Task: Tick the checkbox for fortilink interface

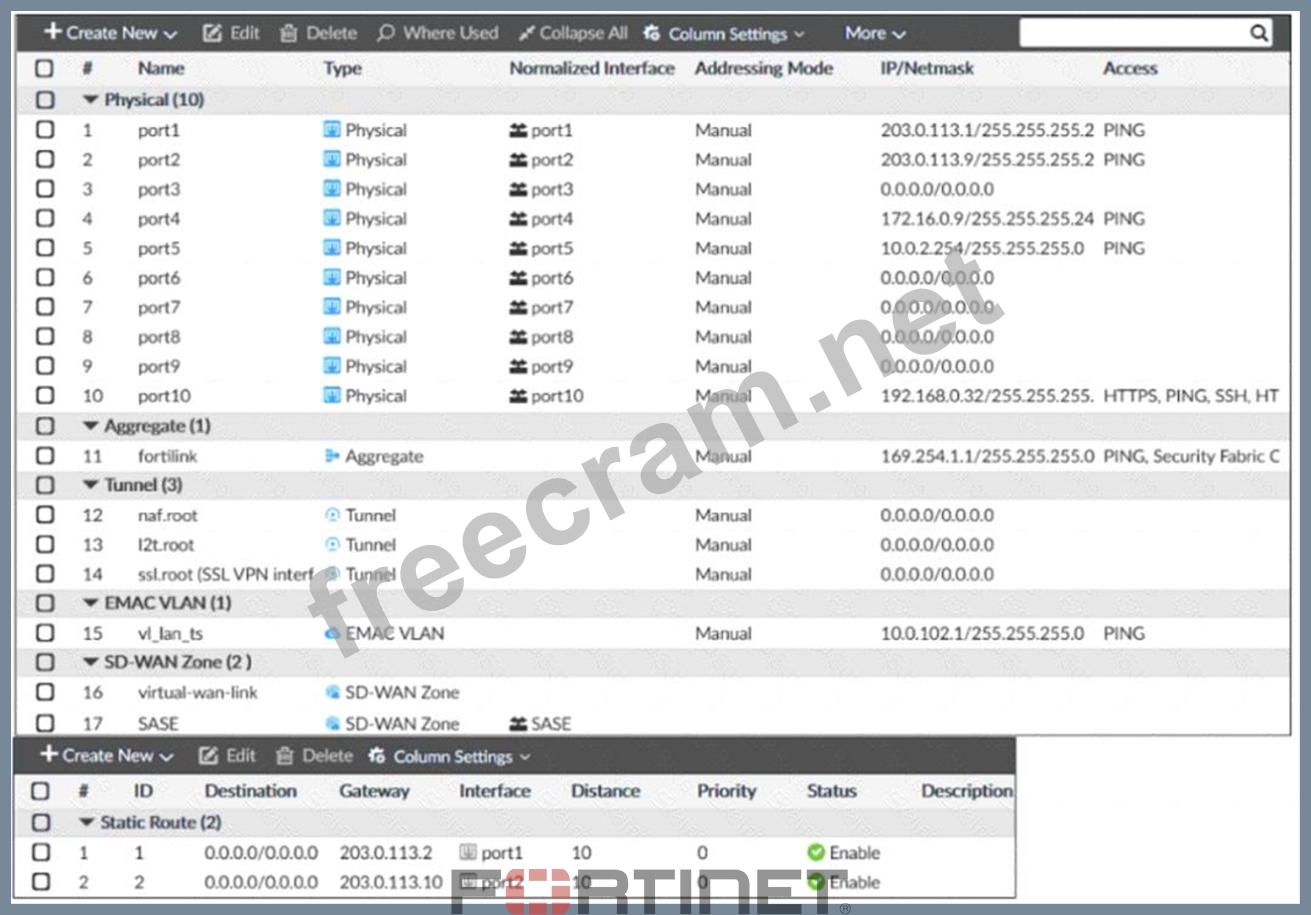Action: 45,456
